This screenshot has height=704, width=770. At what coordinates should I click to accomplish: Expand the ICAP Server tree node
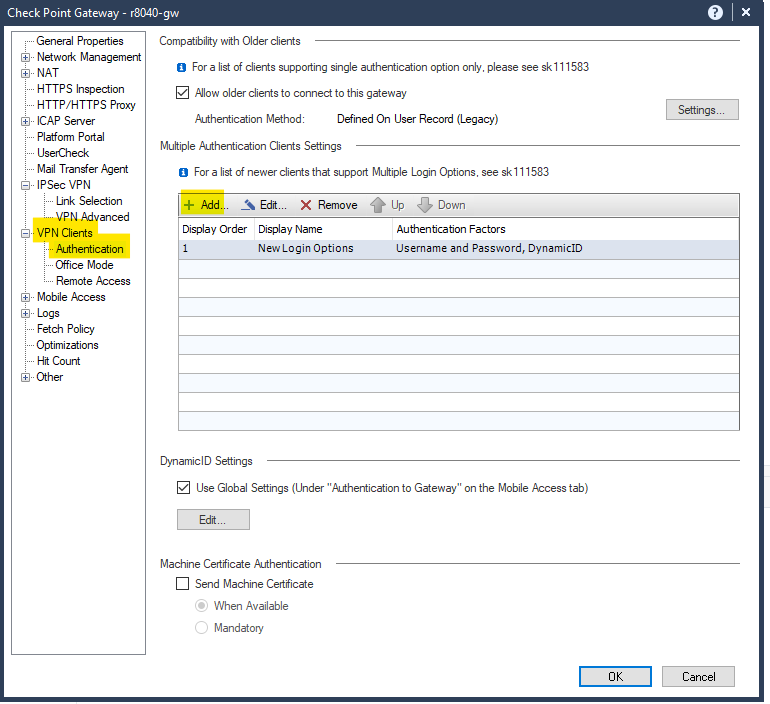(26, 121)
